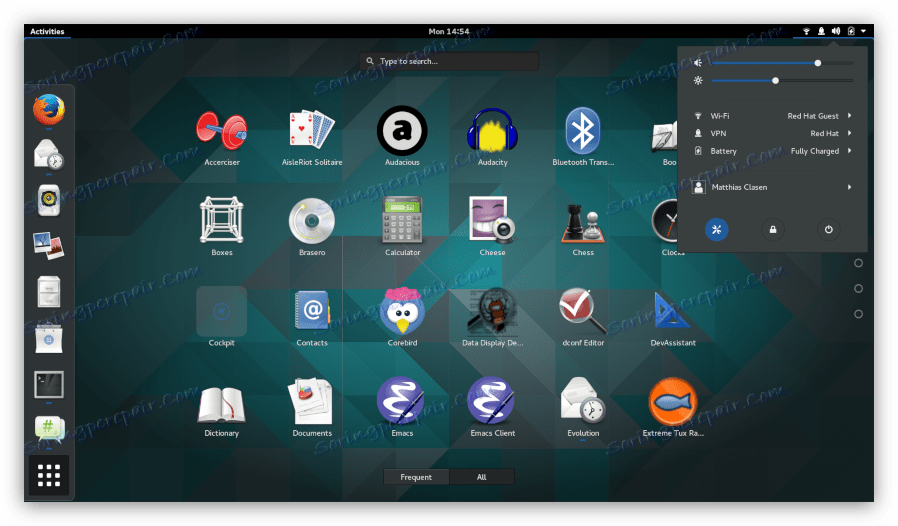Go to last app page indicator
Screen dimensions: 898x526
pyautogui.click(x=858, y=314)
